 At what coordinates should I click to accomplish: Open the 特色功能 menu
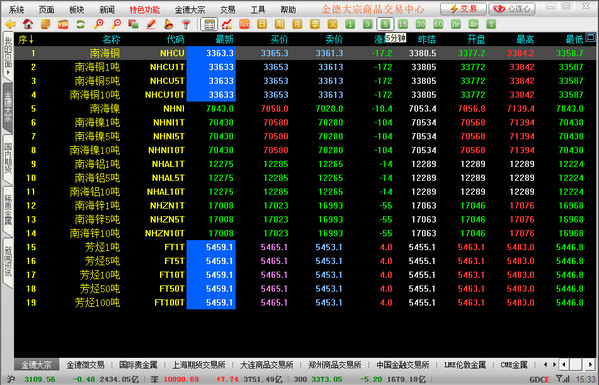click(144, 10)
